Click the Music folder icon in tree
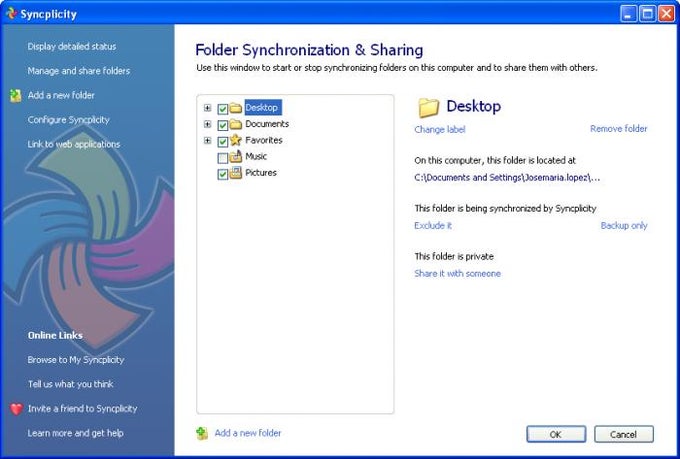This screenshot has width=680, height=459. pyautogui.click(x=235, y=156)
